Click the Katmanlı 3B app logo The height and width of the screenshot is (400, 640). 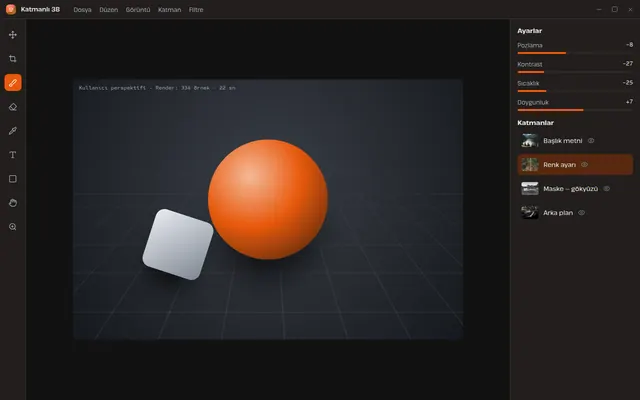coord(11,9)
